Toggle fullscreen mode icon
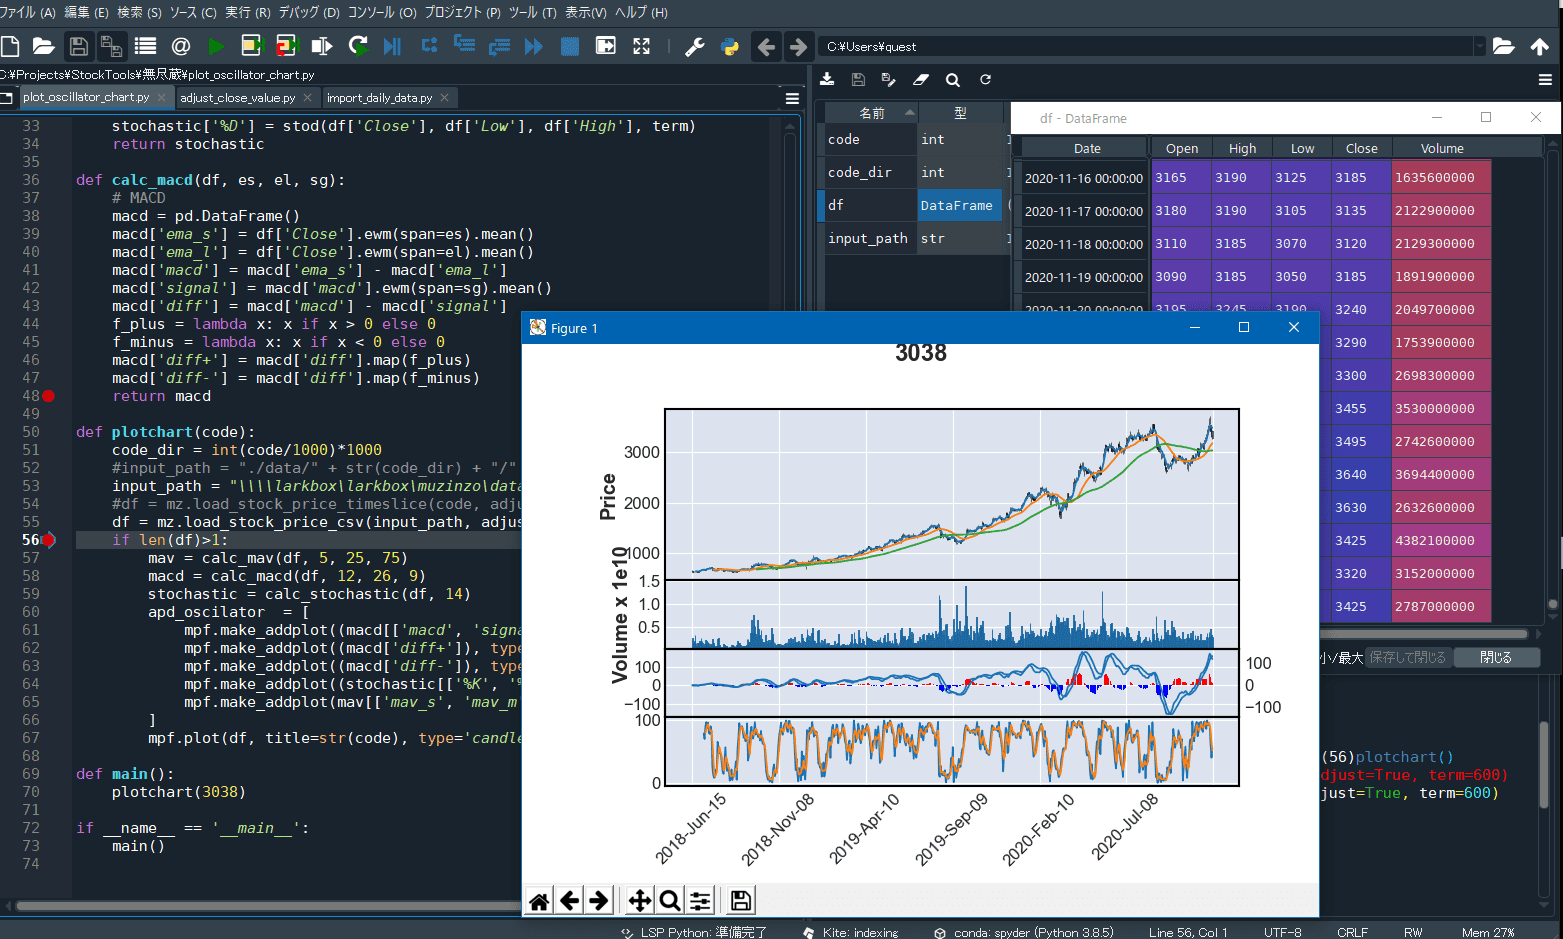This screenshot has height=939, width=1563. click(x=641, y=46)
